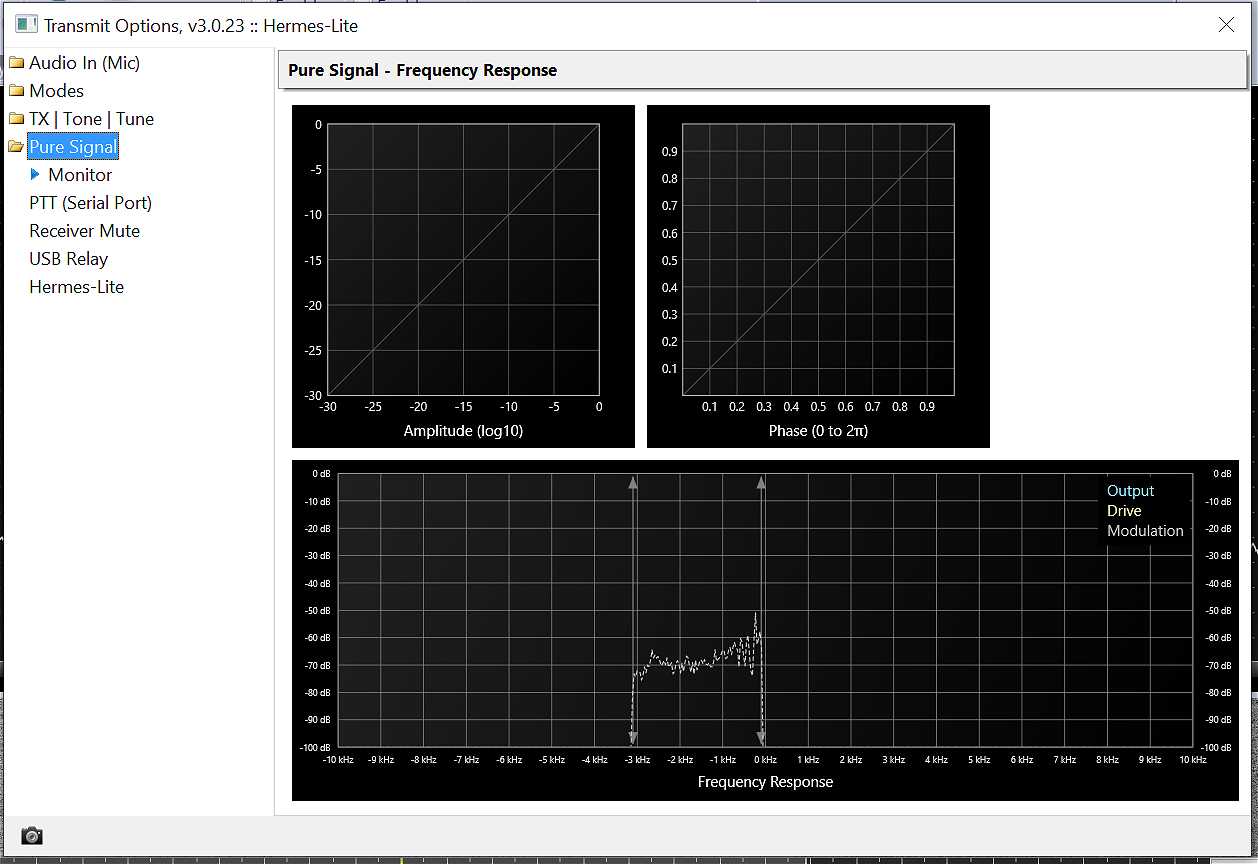Open the Monitor sub-item
The width and height of the screenshot is (1258, 864).
click(80, 175)
